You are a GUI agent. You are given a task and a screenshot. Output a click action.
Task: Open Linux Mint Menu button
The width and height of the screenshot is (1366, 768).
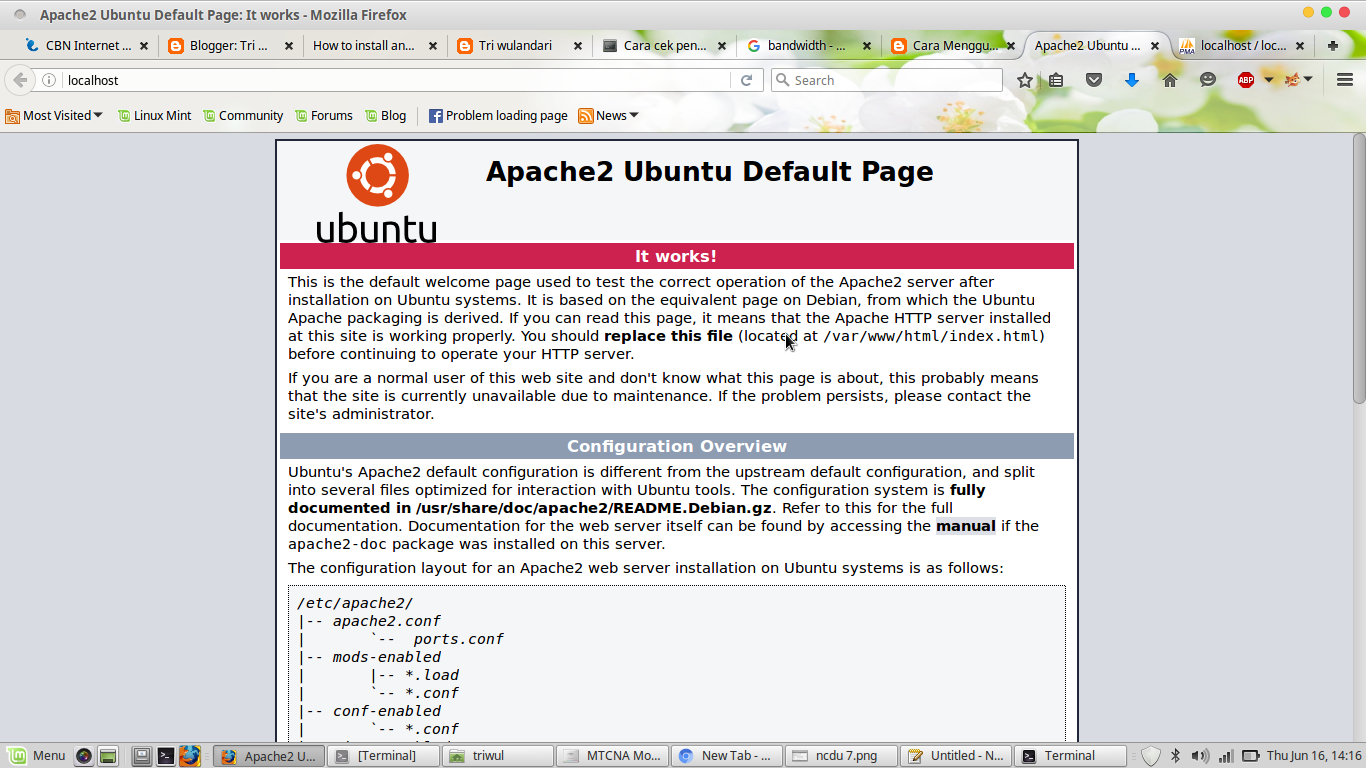[37, 756]
